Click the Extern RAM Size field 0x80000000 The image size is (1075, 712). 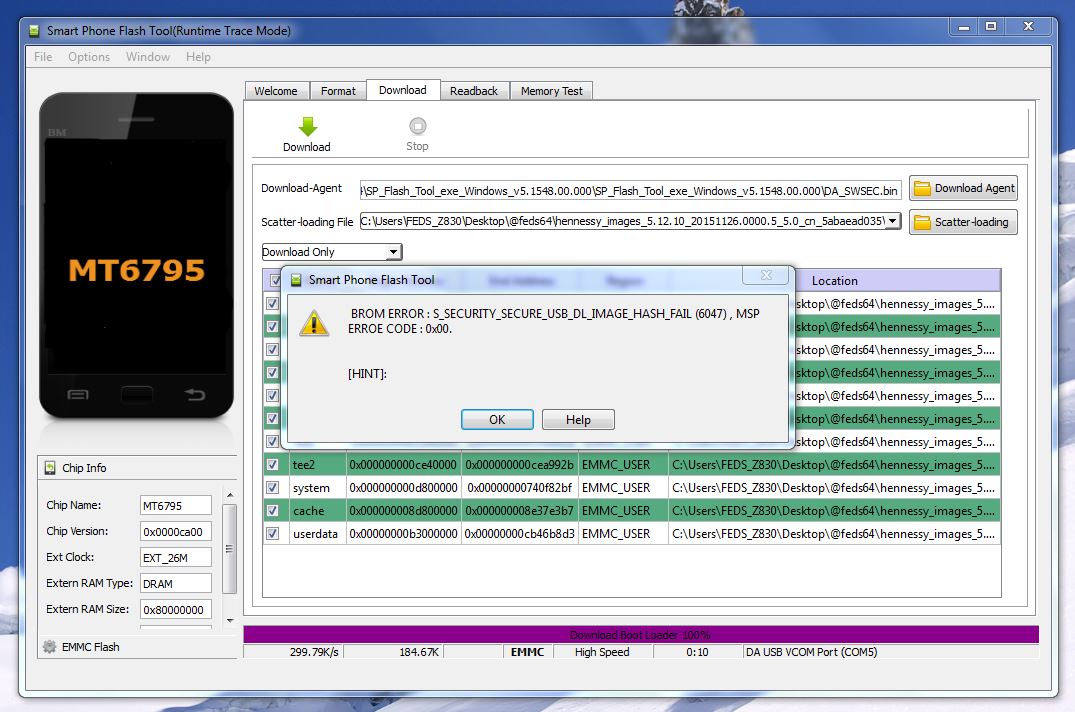click(176, 610)
